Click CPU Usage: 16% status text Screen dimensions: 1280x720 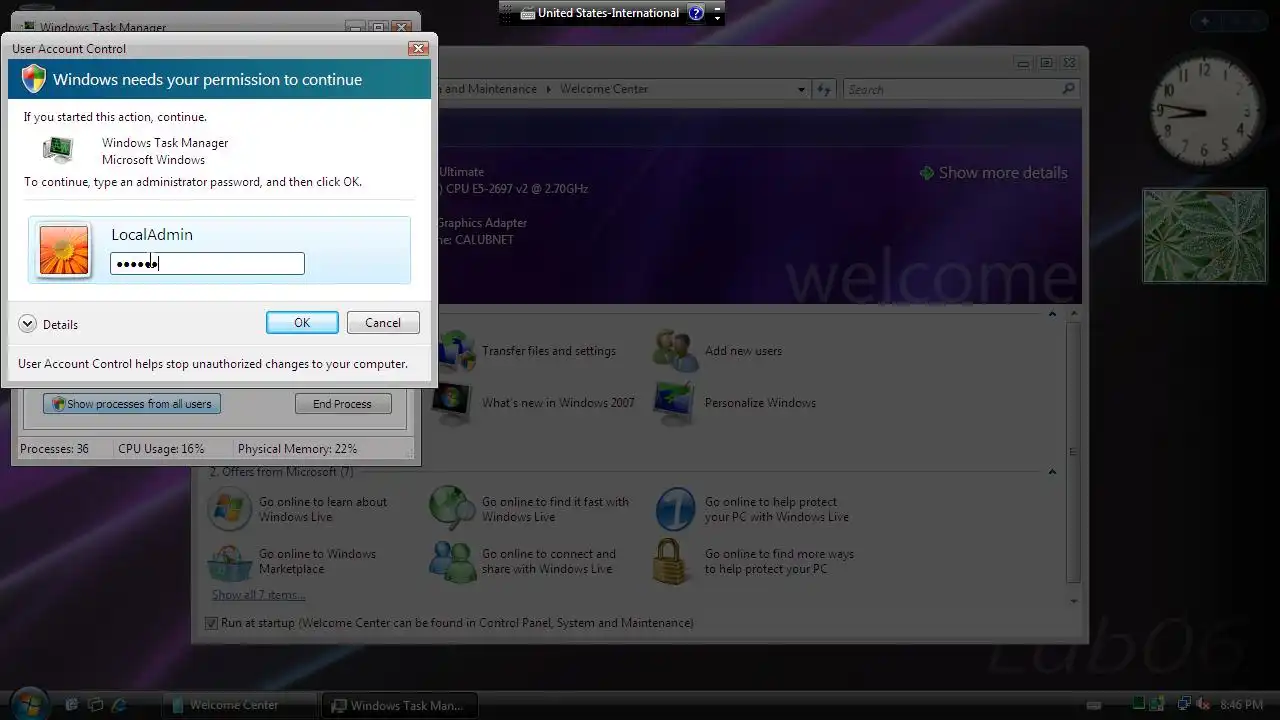point(161,449)
